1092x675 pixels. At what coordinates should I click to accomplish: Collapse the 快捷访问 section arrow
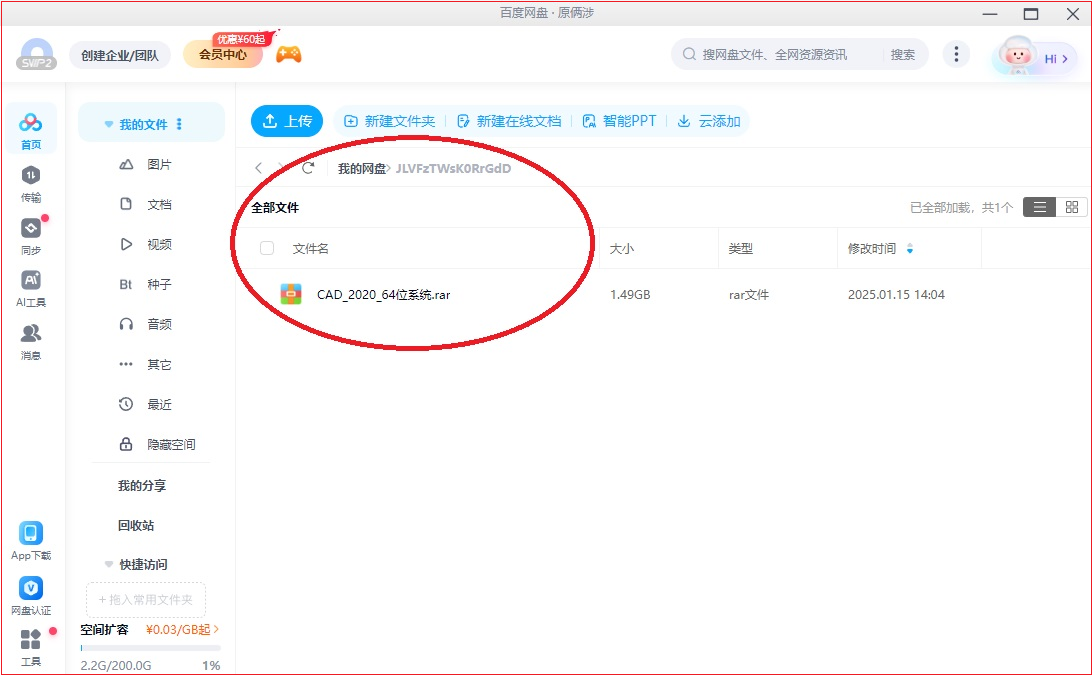coord(109,564)
